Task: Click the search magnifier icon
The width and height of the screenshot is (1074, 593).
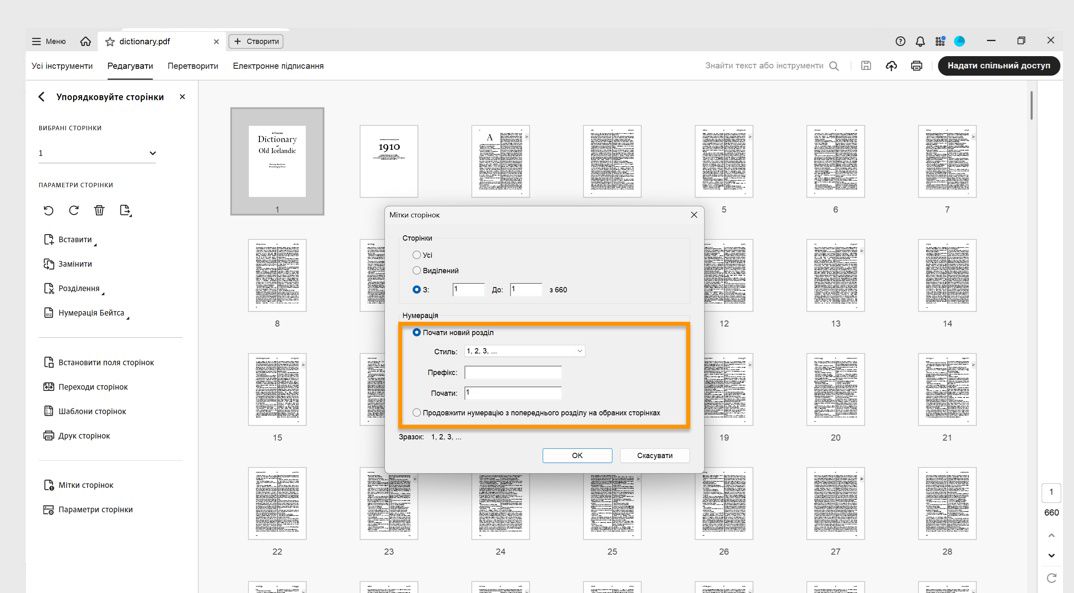Action: [x=834, y=66]
